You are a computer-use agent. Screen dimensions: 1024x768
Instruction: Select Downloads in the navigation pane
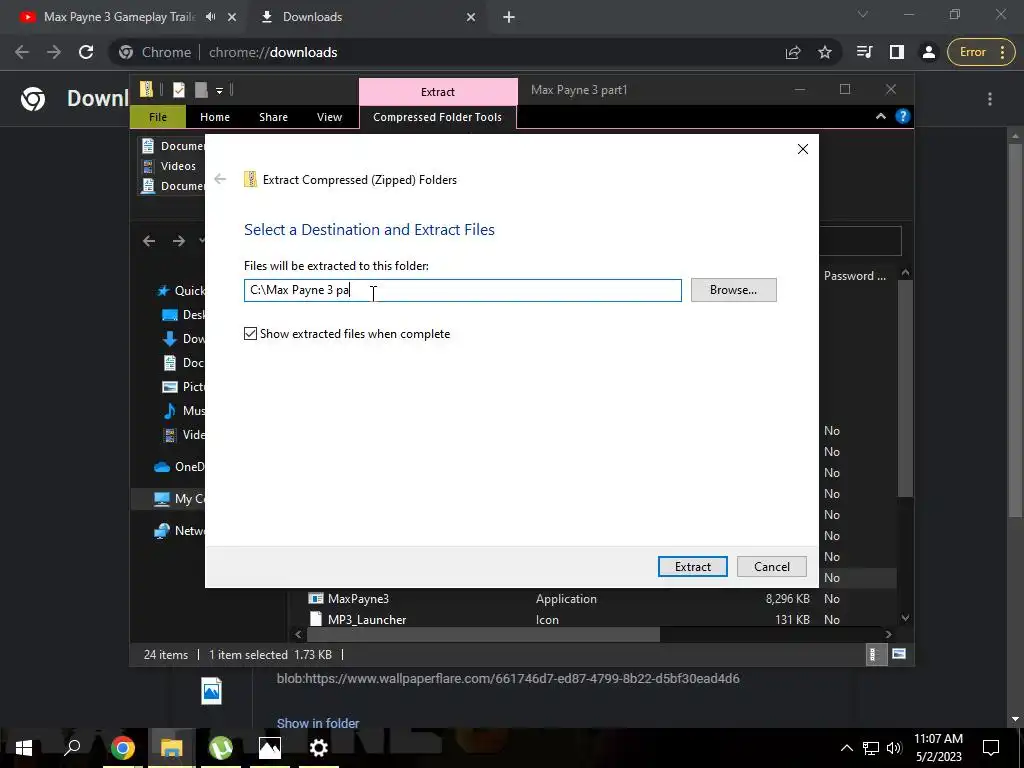184,338
